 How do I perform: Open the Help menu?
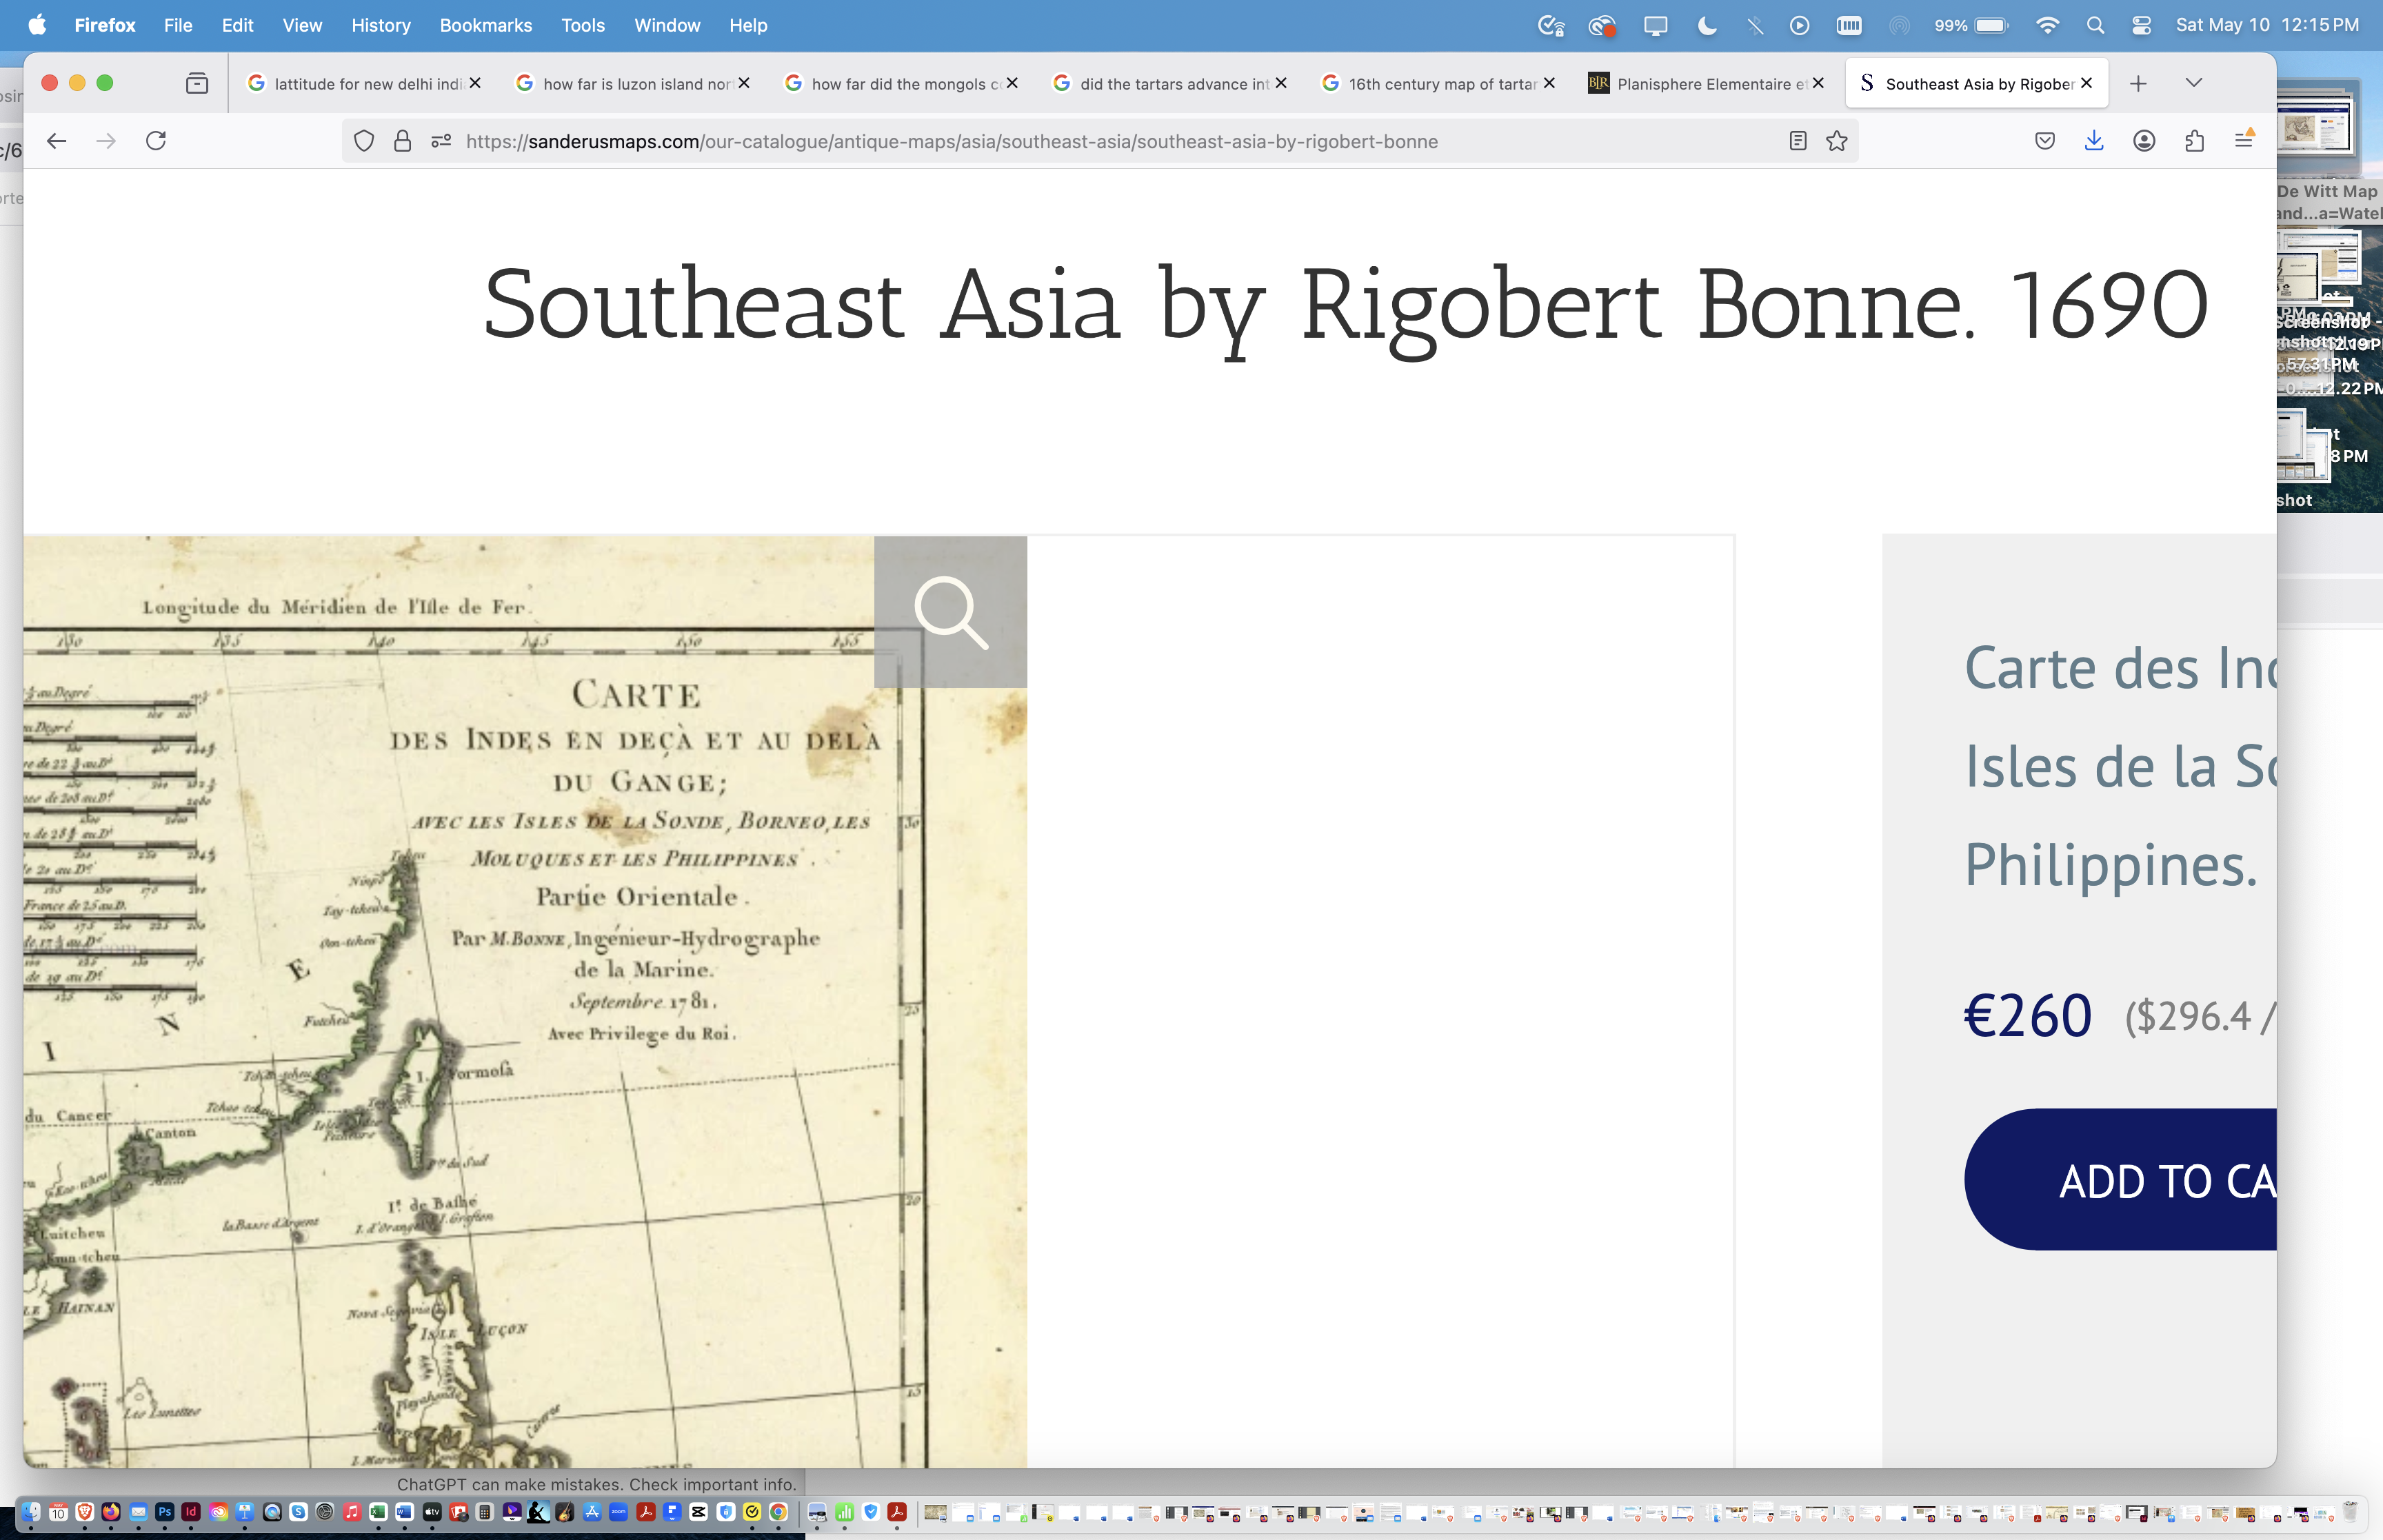click(x=748, y=25)
